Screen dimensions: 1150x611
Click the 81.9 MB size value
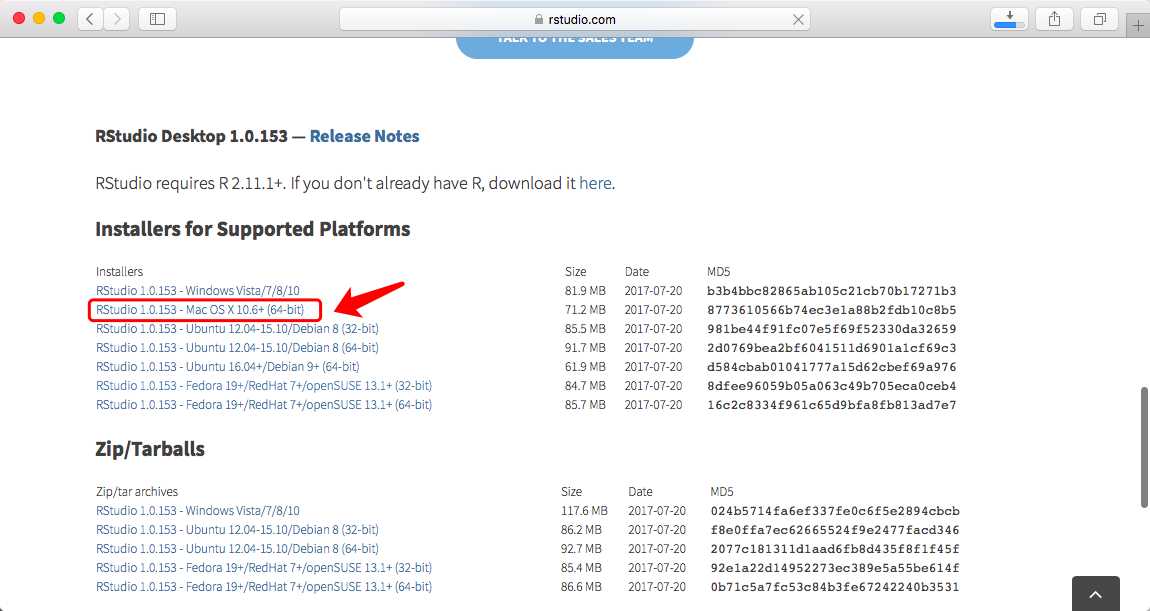[x=585, y=291]
